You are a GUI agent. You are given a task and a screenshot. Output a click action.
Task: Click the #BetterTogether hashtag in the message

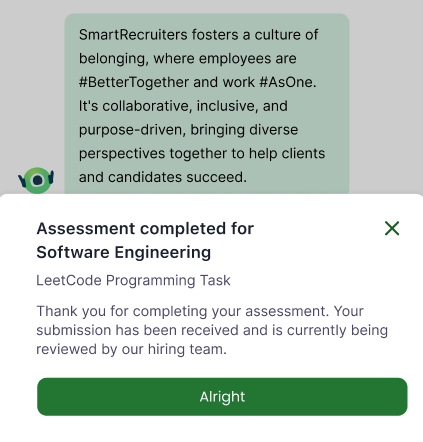click(134, 82)
